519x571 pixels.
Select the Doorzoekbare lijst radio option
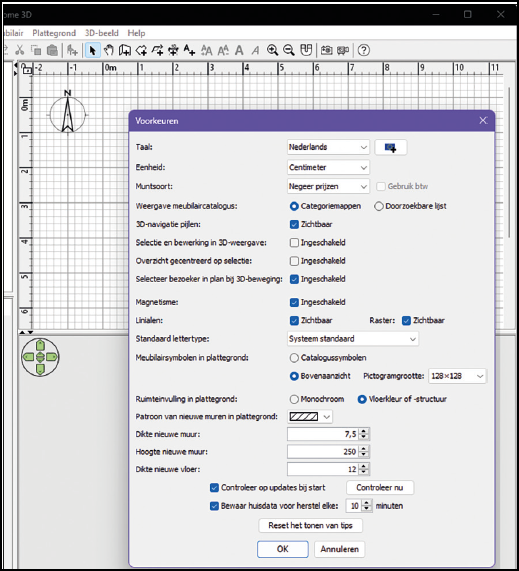(379, 206)
